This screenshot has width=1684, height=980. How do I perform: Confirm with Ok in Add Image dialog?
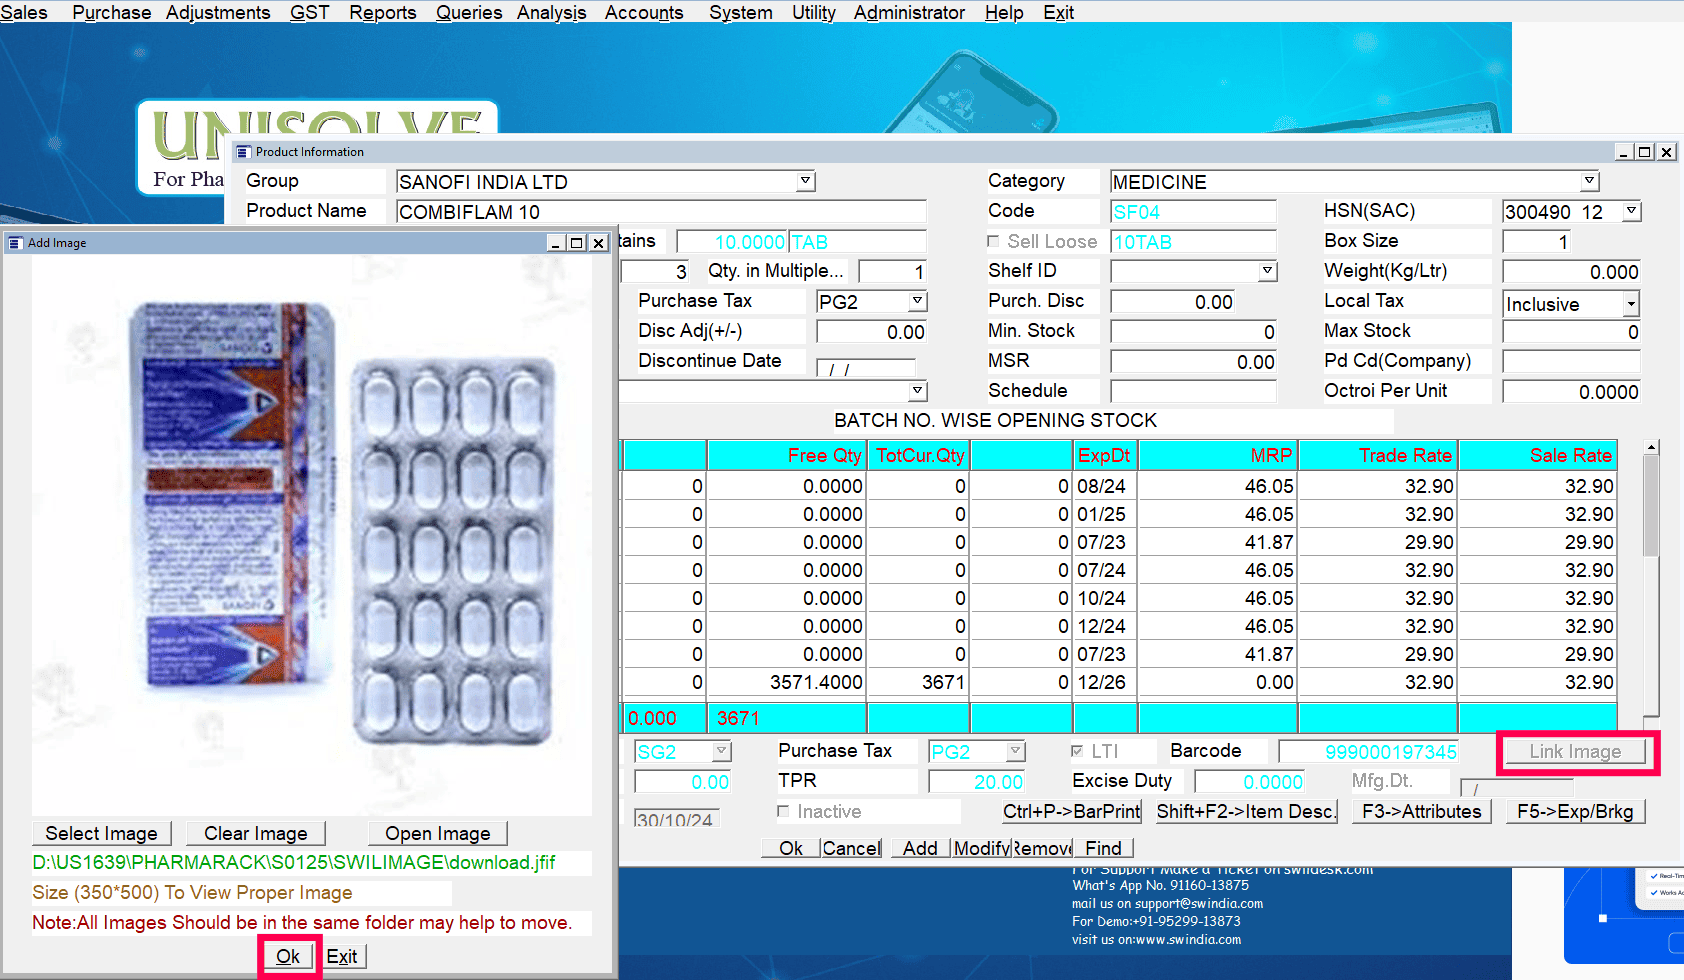tap(288, 956)
